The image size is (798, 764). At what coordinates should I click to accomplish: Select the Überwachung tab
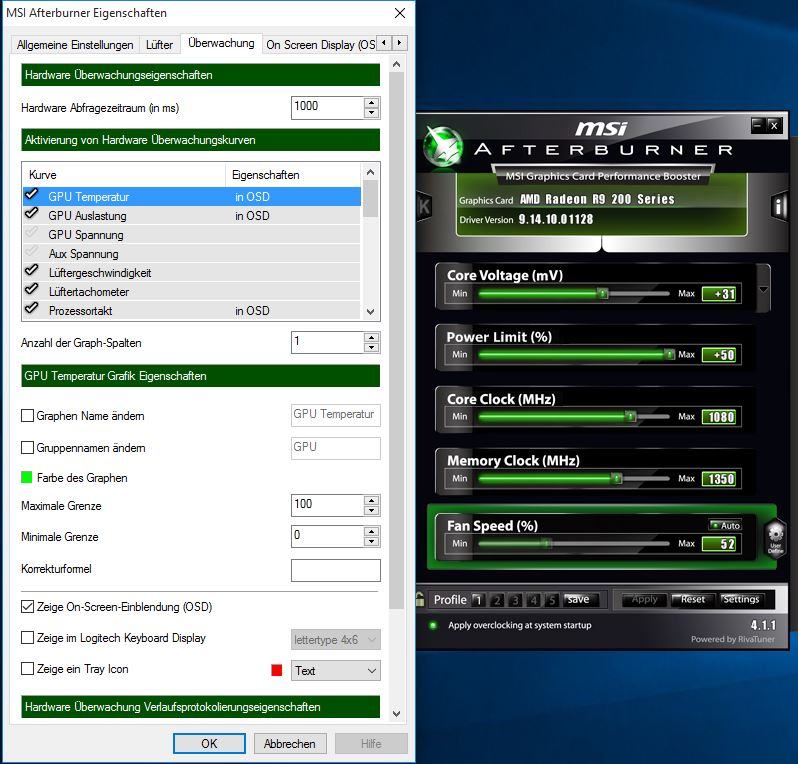click(x=221, y=43)
